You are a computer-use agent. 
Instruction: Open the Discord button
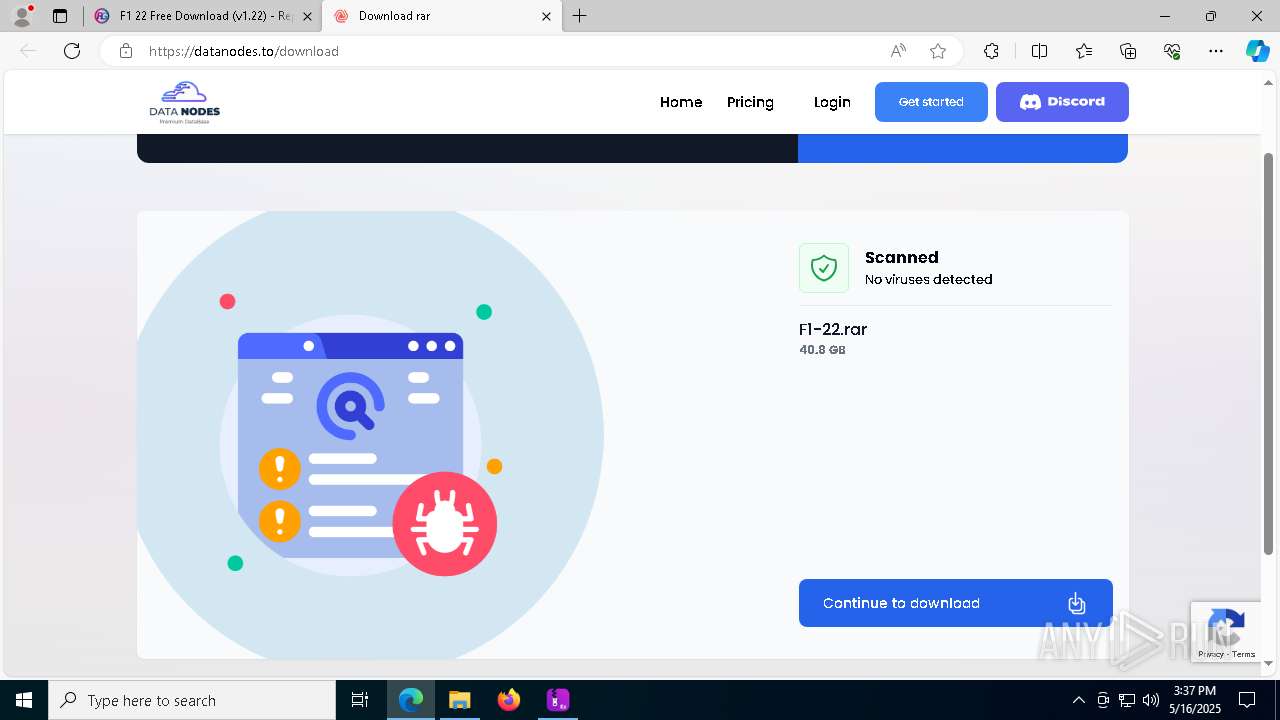click(1062, 102)
